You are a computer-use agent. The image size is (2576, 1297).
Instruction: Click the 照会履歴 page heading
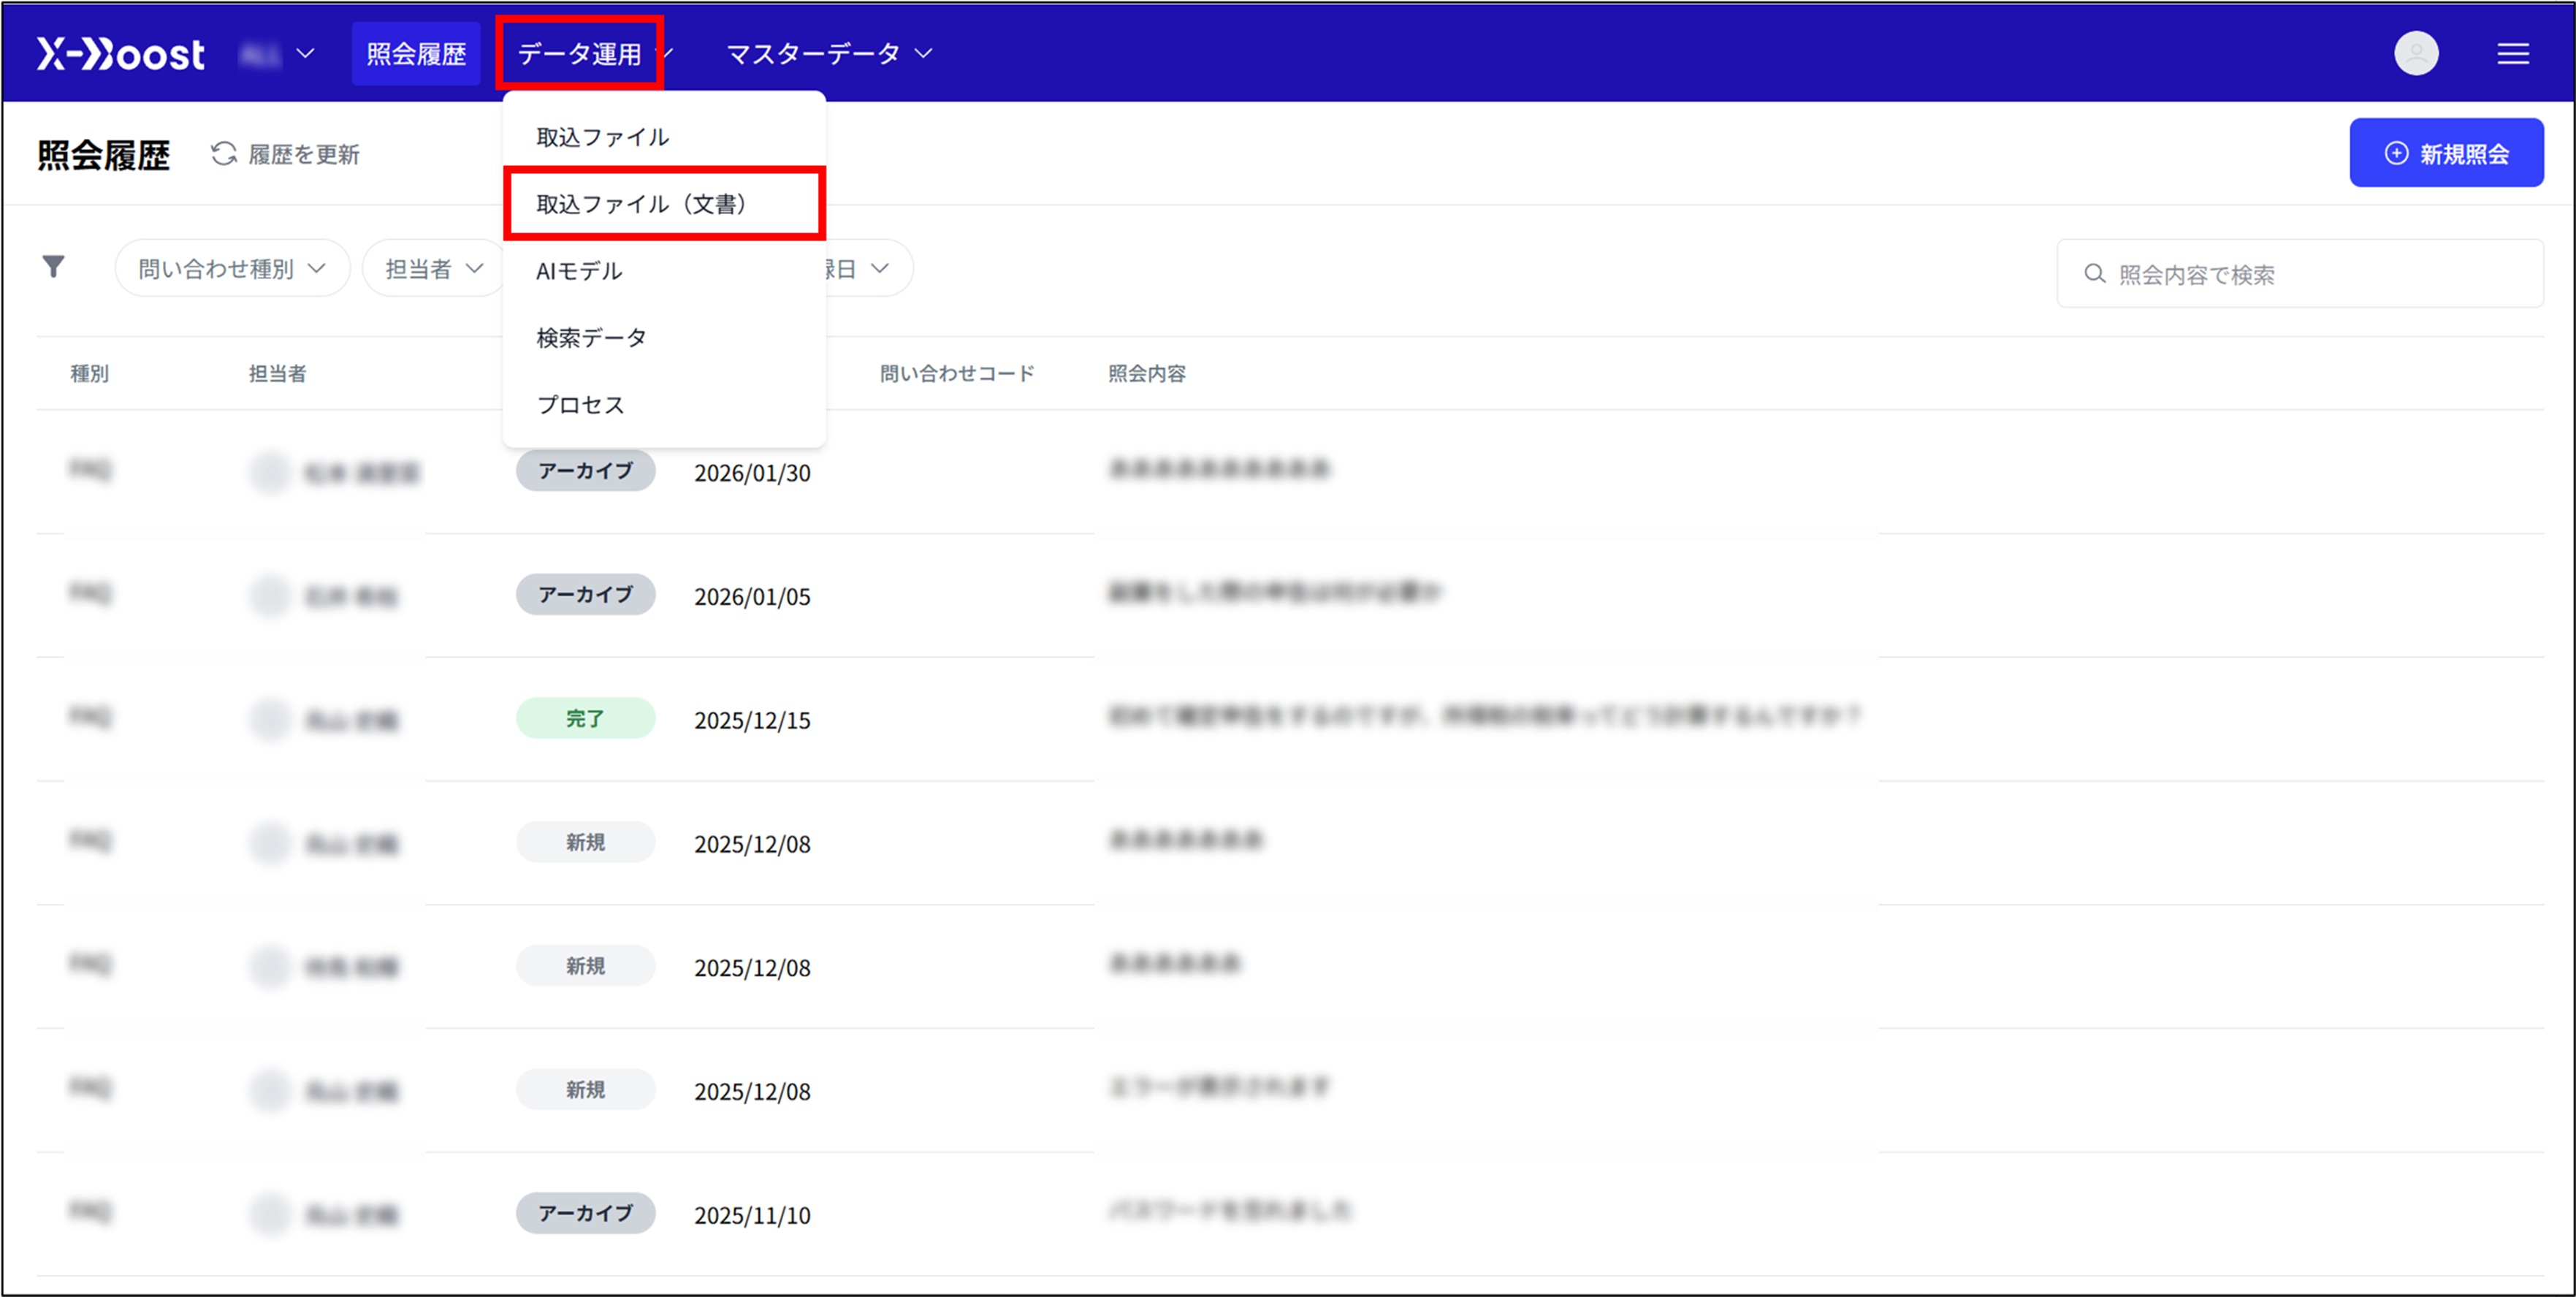click(104, 155)
